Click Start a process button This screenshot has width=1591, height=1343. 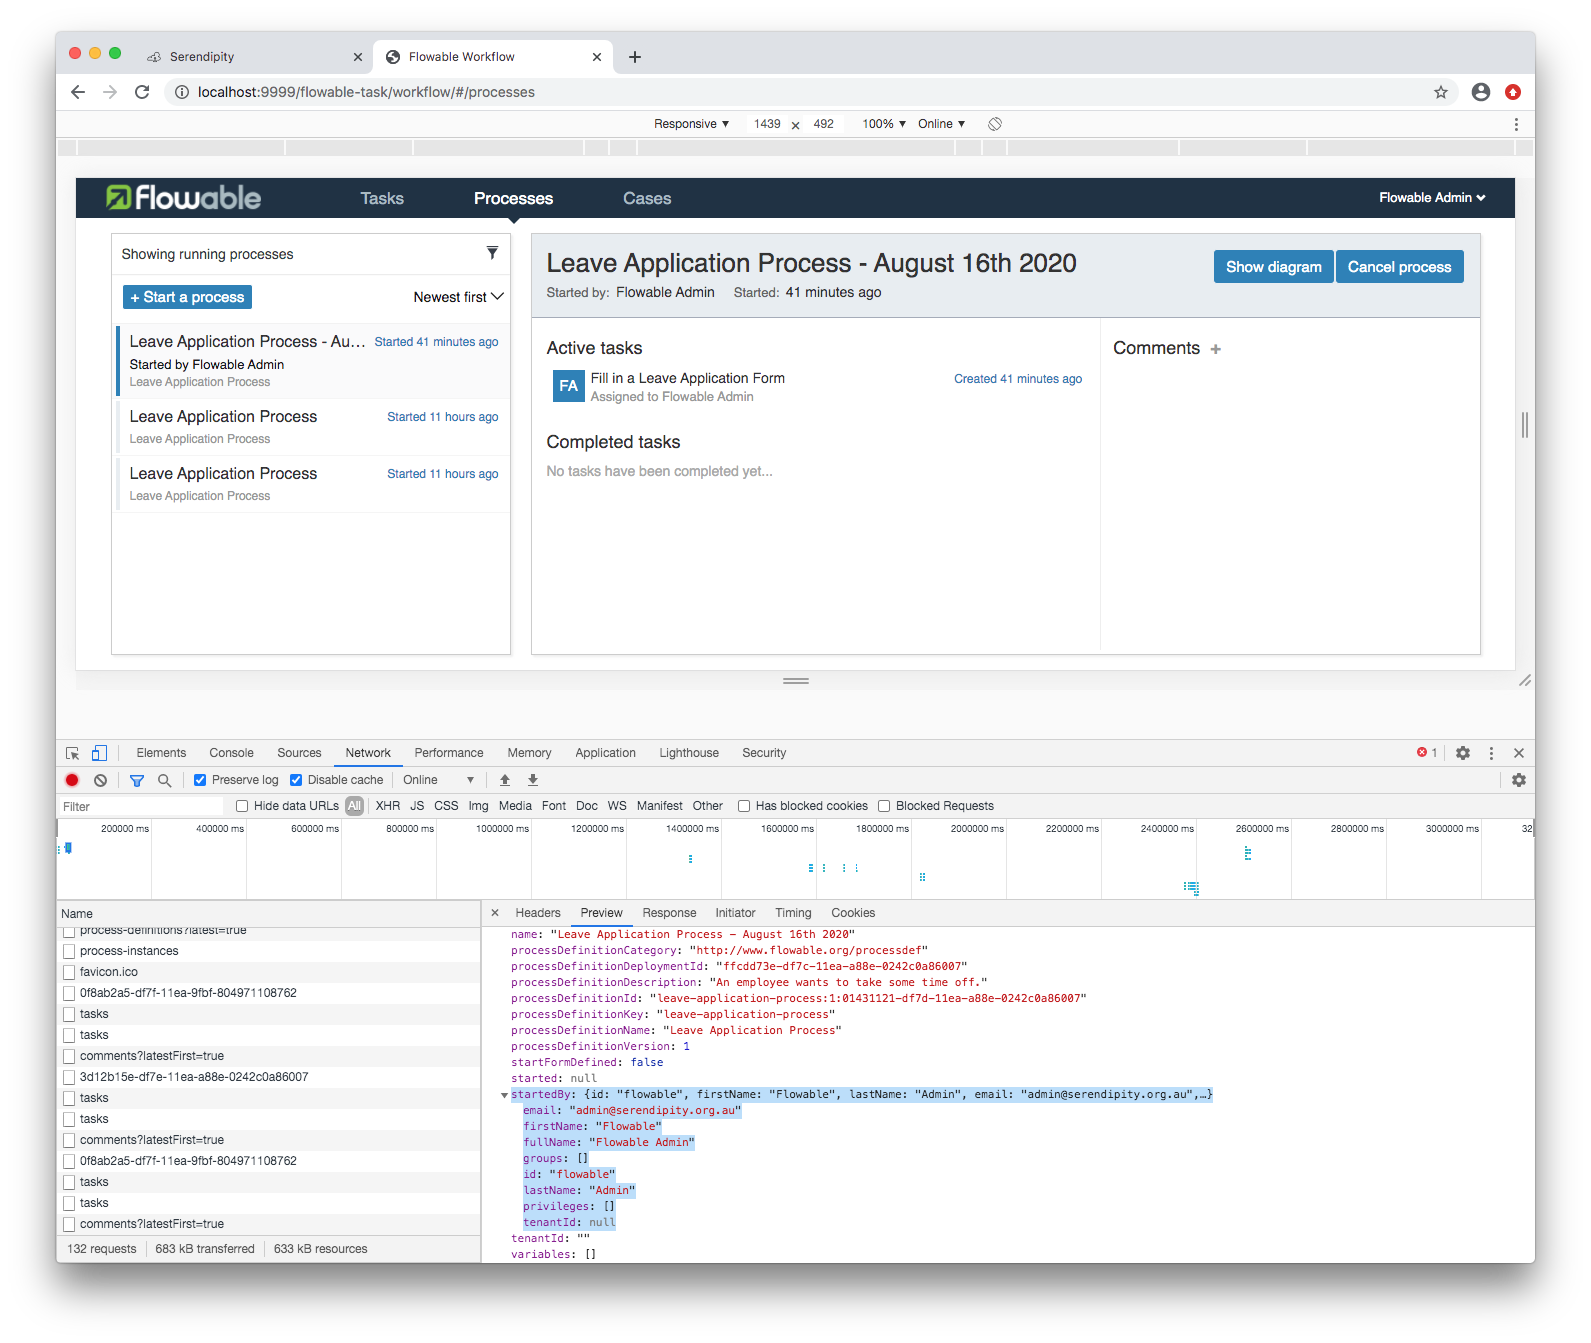pyautogui.click(x=187, y=297)
